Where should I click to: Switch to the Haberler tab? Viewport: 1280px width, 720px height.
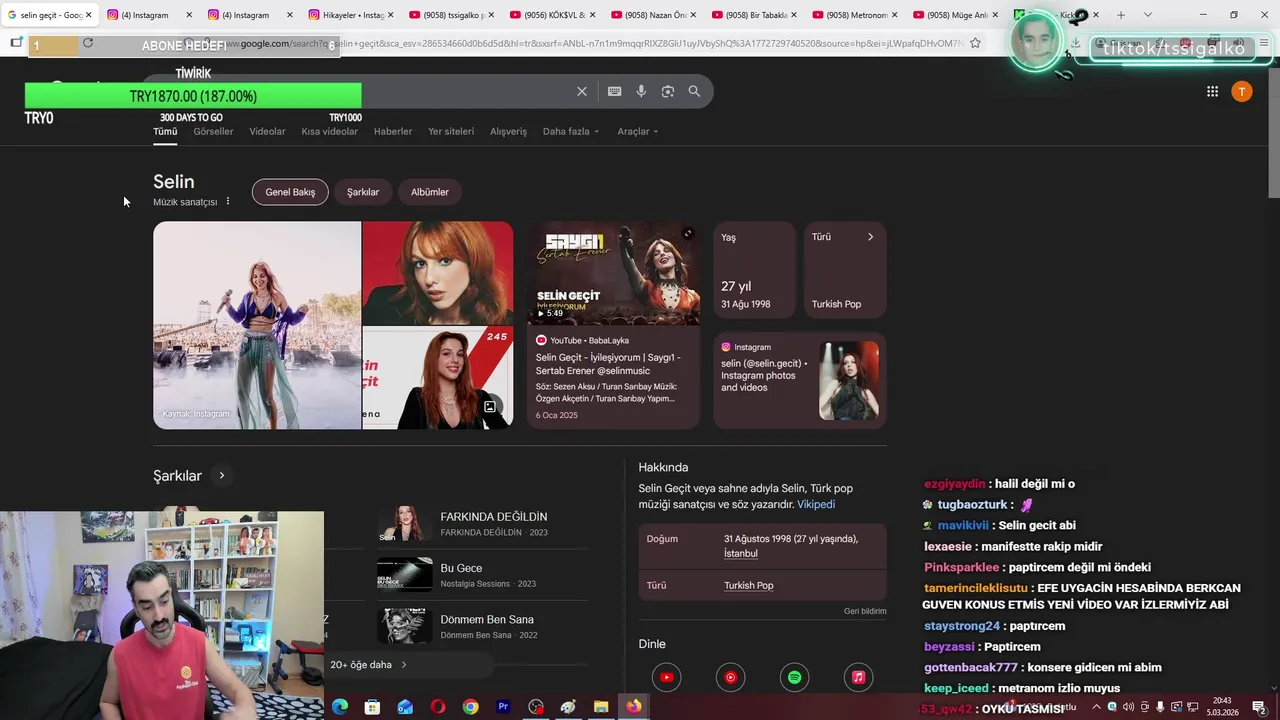point(393,131)
